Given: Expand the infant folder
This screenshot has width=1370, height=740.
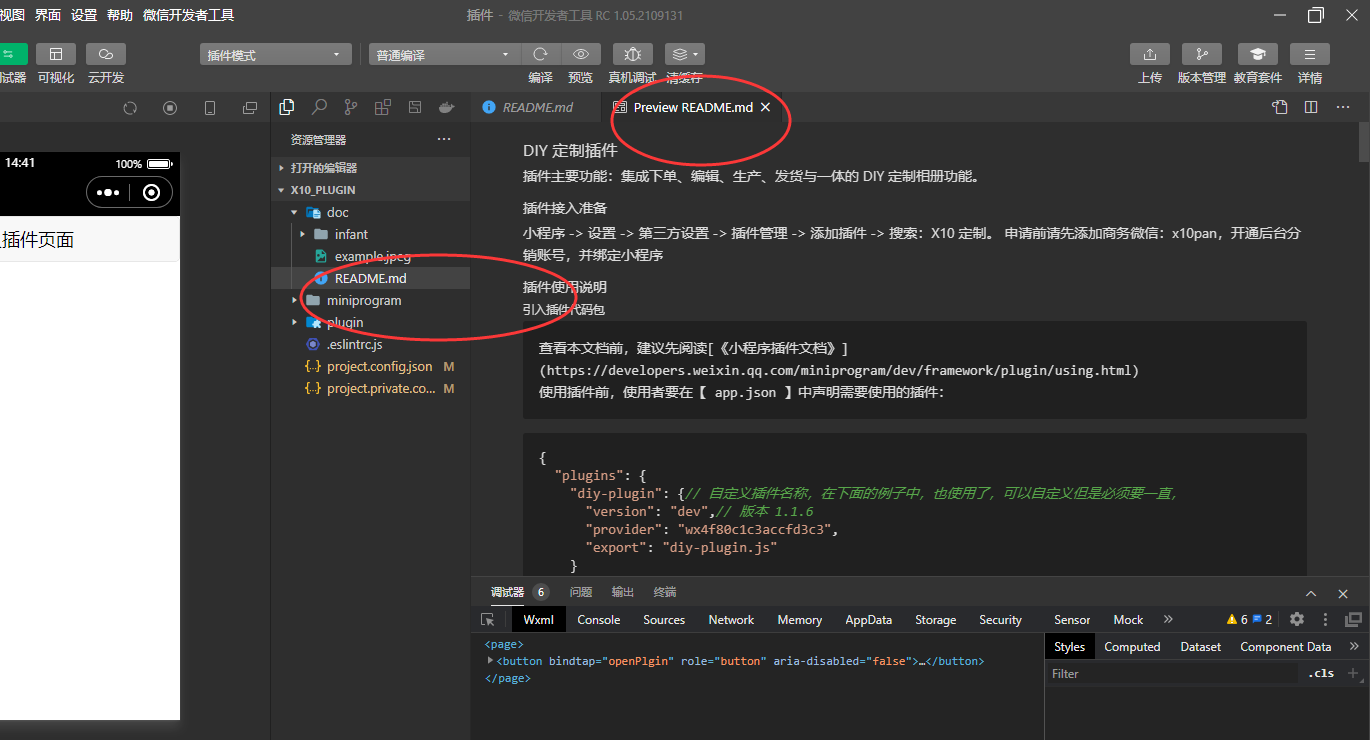Looking at the screenshot, I should pyautogui.click(x=370, y=234).
